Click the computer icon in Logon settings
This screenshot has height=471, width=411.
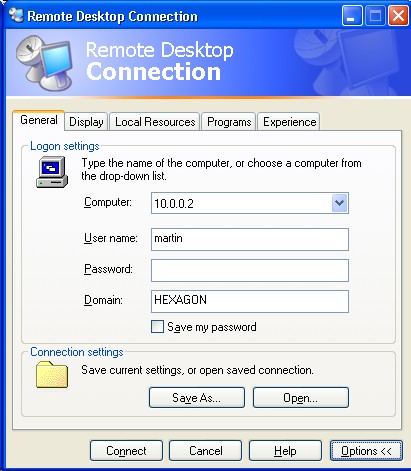[x=52, y=172]
